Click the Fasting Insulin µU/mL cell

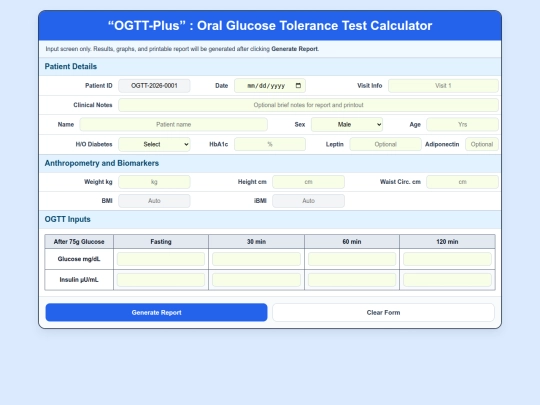coord(161,280)
